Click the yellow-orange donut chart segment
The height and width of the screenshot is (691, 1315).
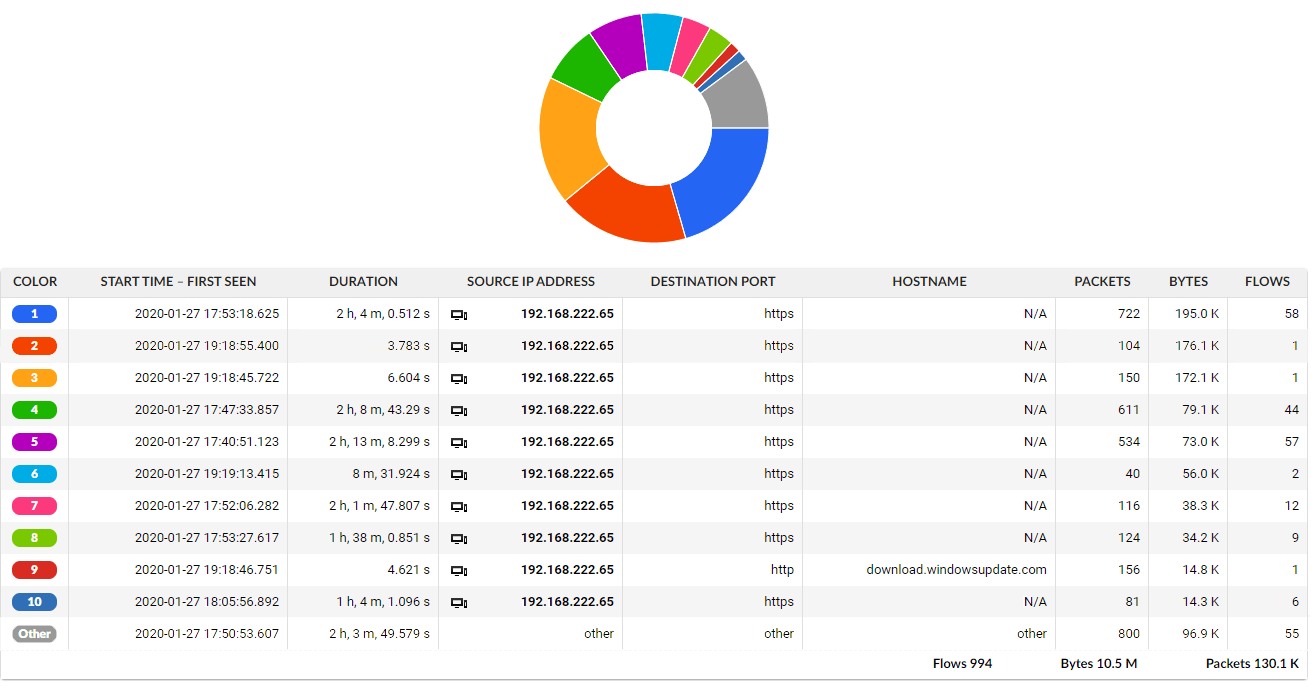coord(570,140)
